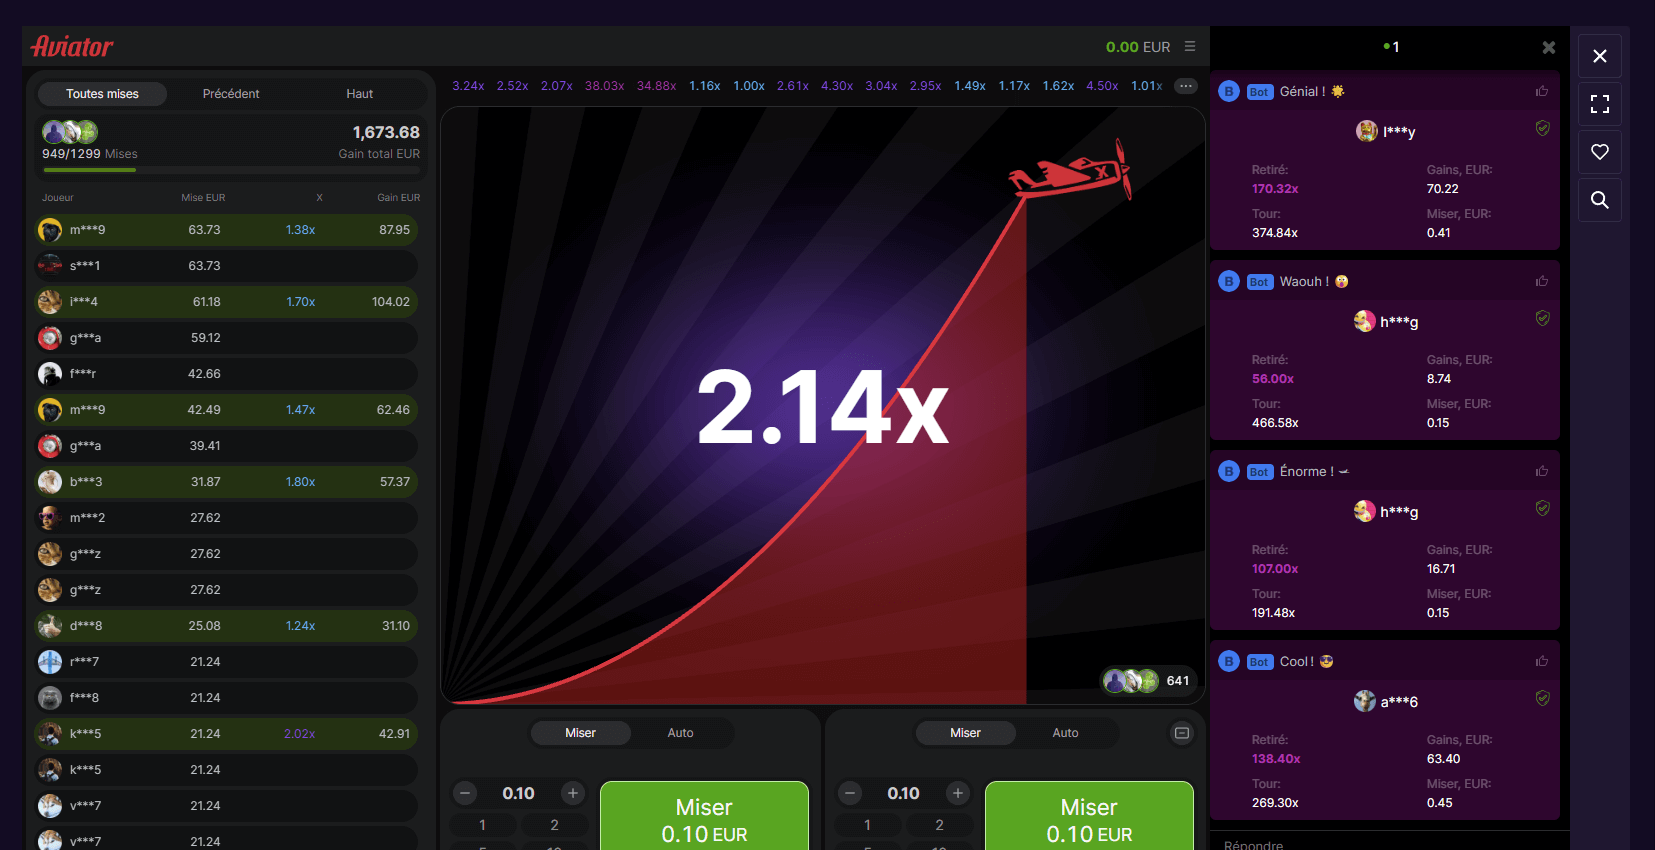Decrease second bet amount with minus

tap(850, 793)
